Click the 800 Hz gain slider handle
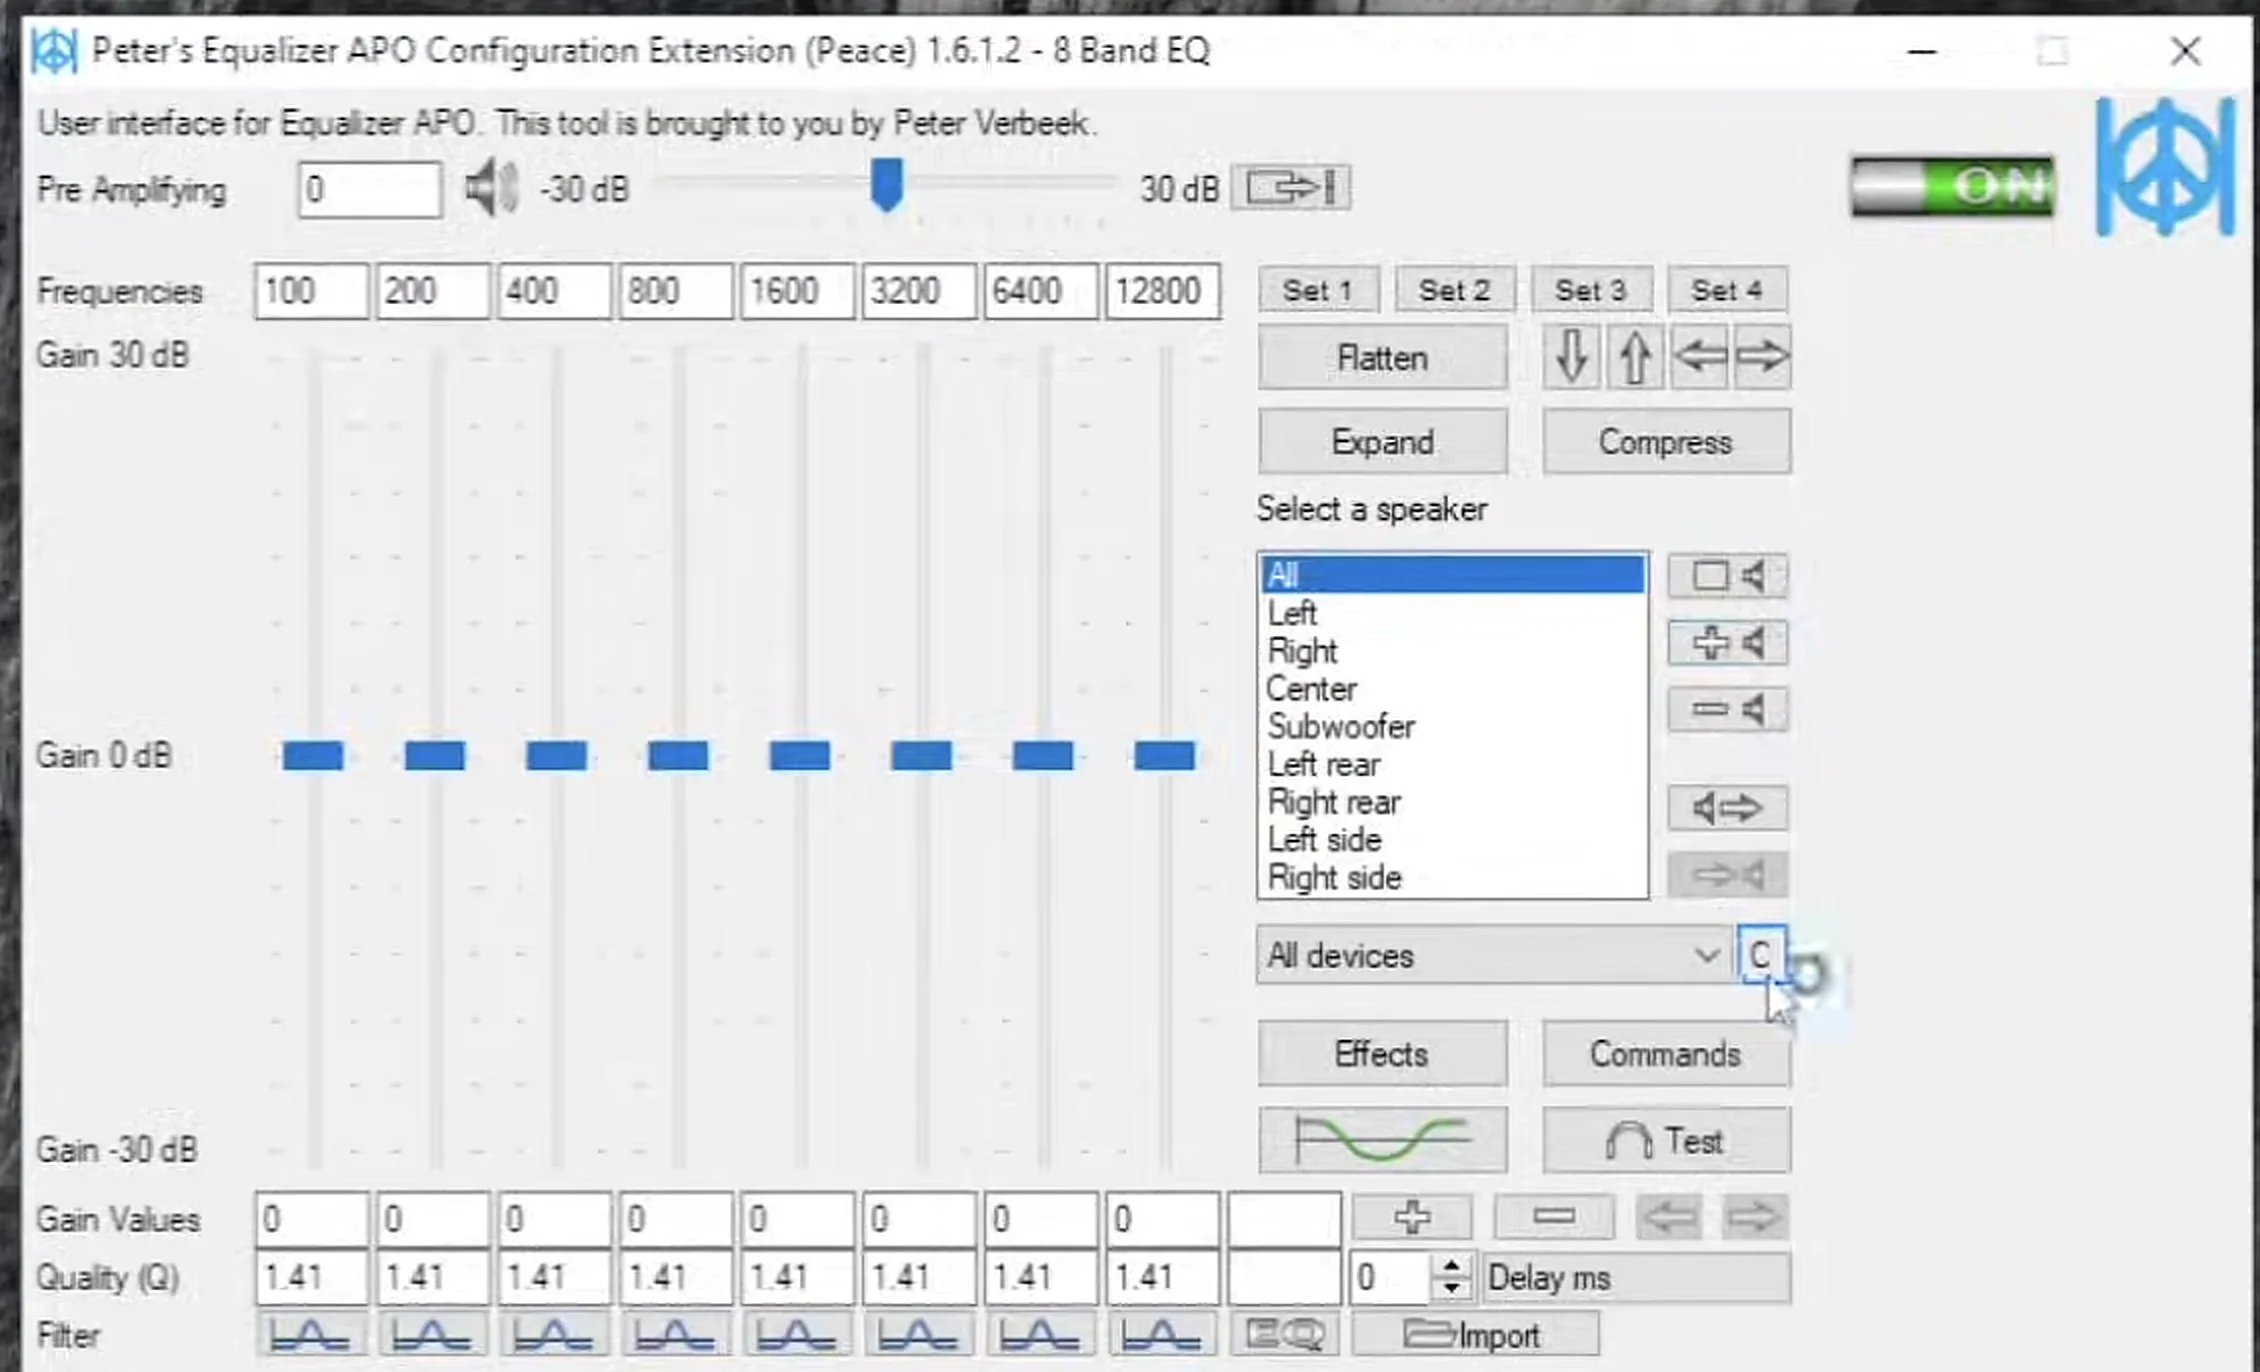Viewport: 2260px width, 1372px height. point(678,756)
